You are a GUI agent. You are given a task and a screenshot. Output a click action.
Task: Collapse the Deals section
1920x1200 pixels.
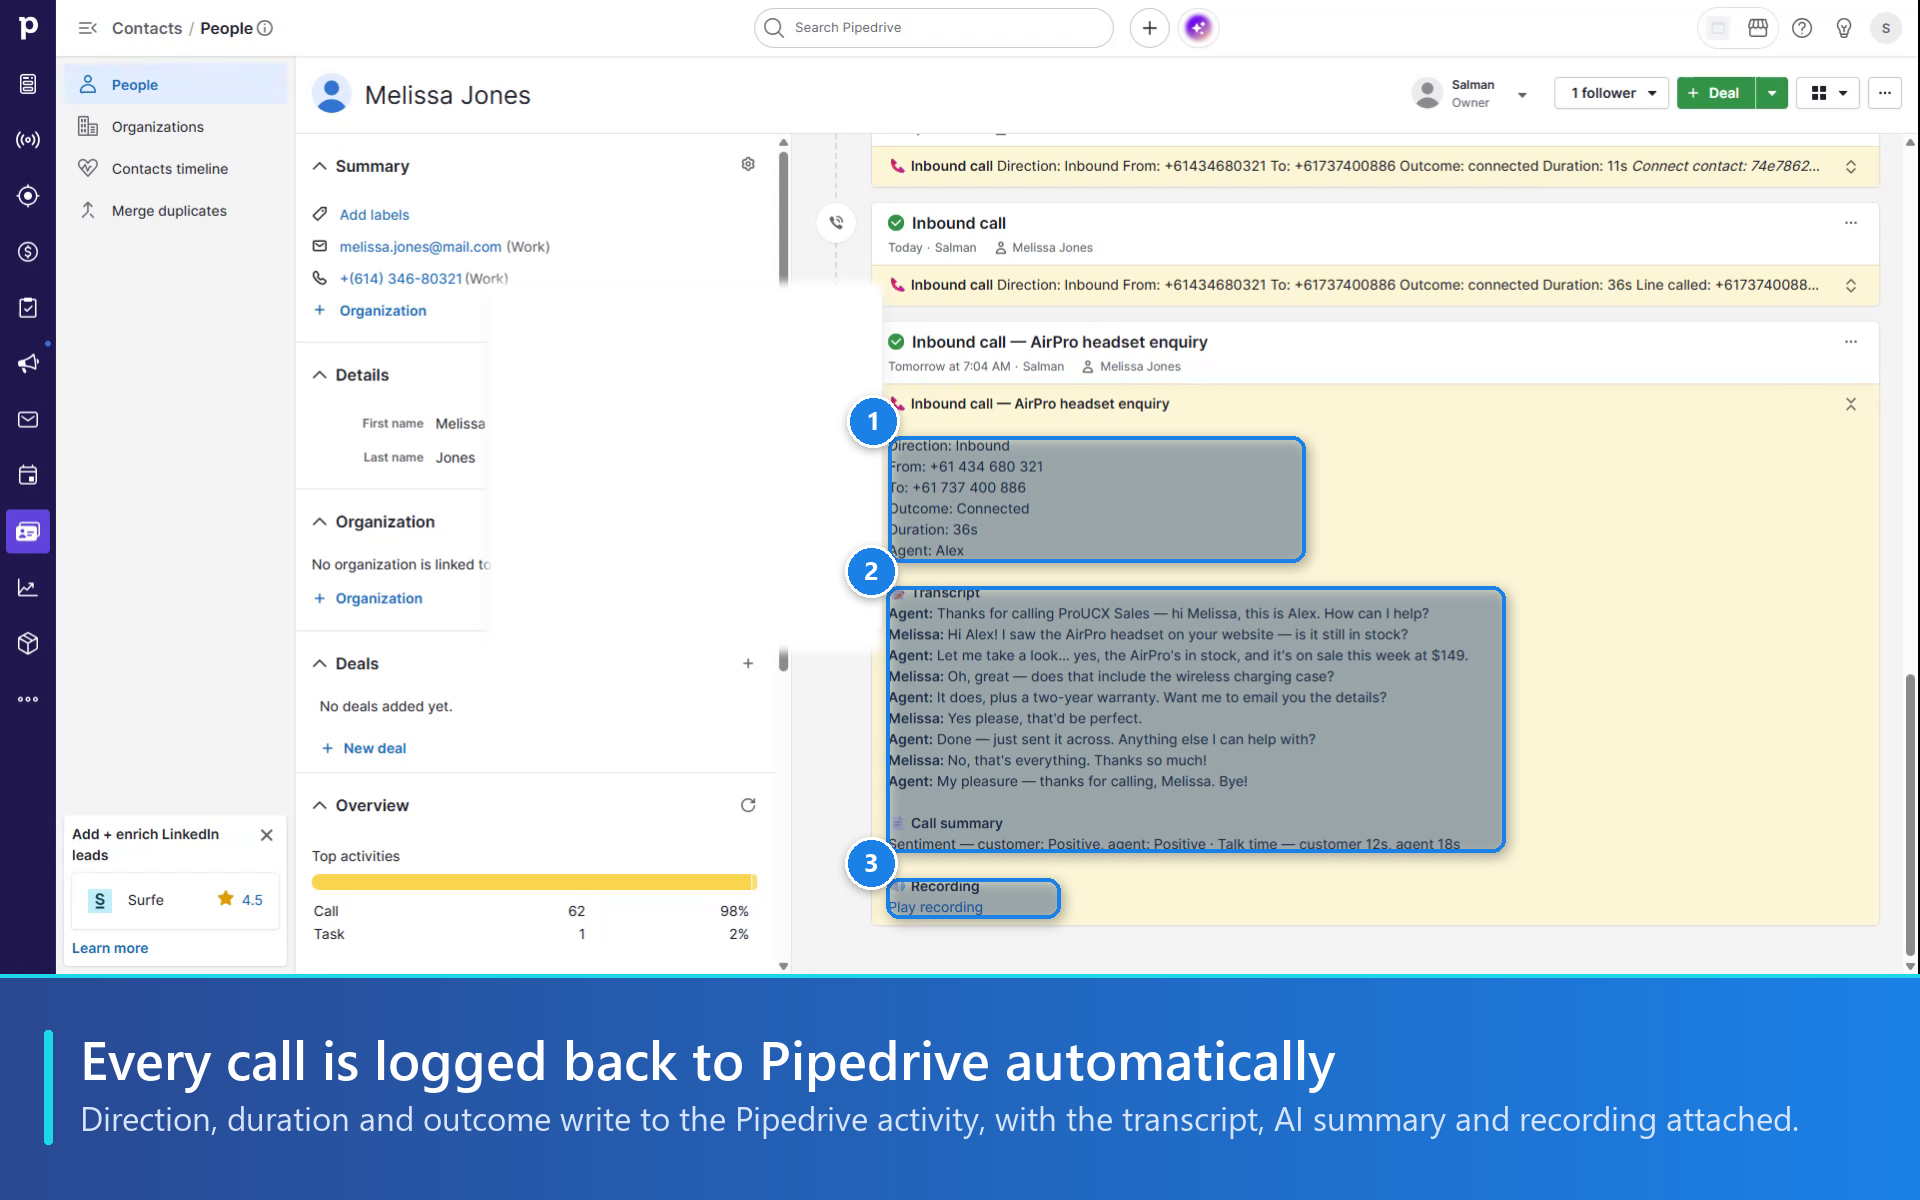point(320,664)
